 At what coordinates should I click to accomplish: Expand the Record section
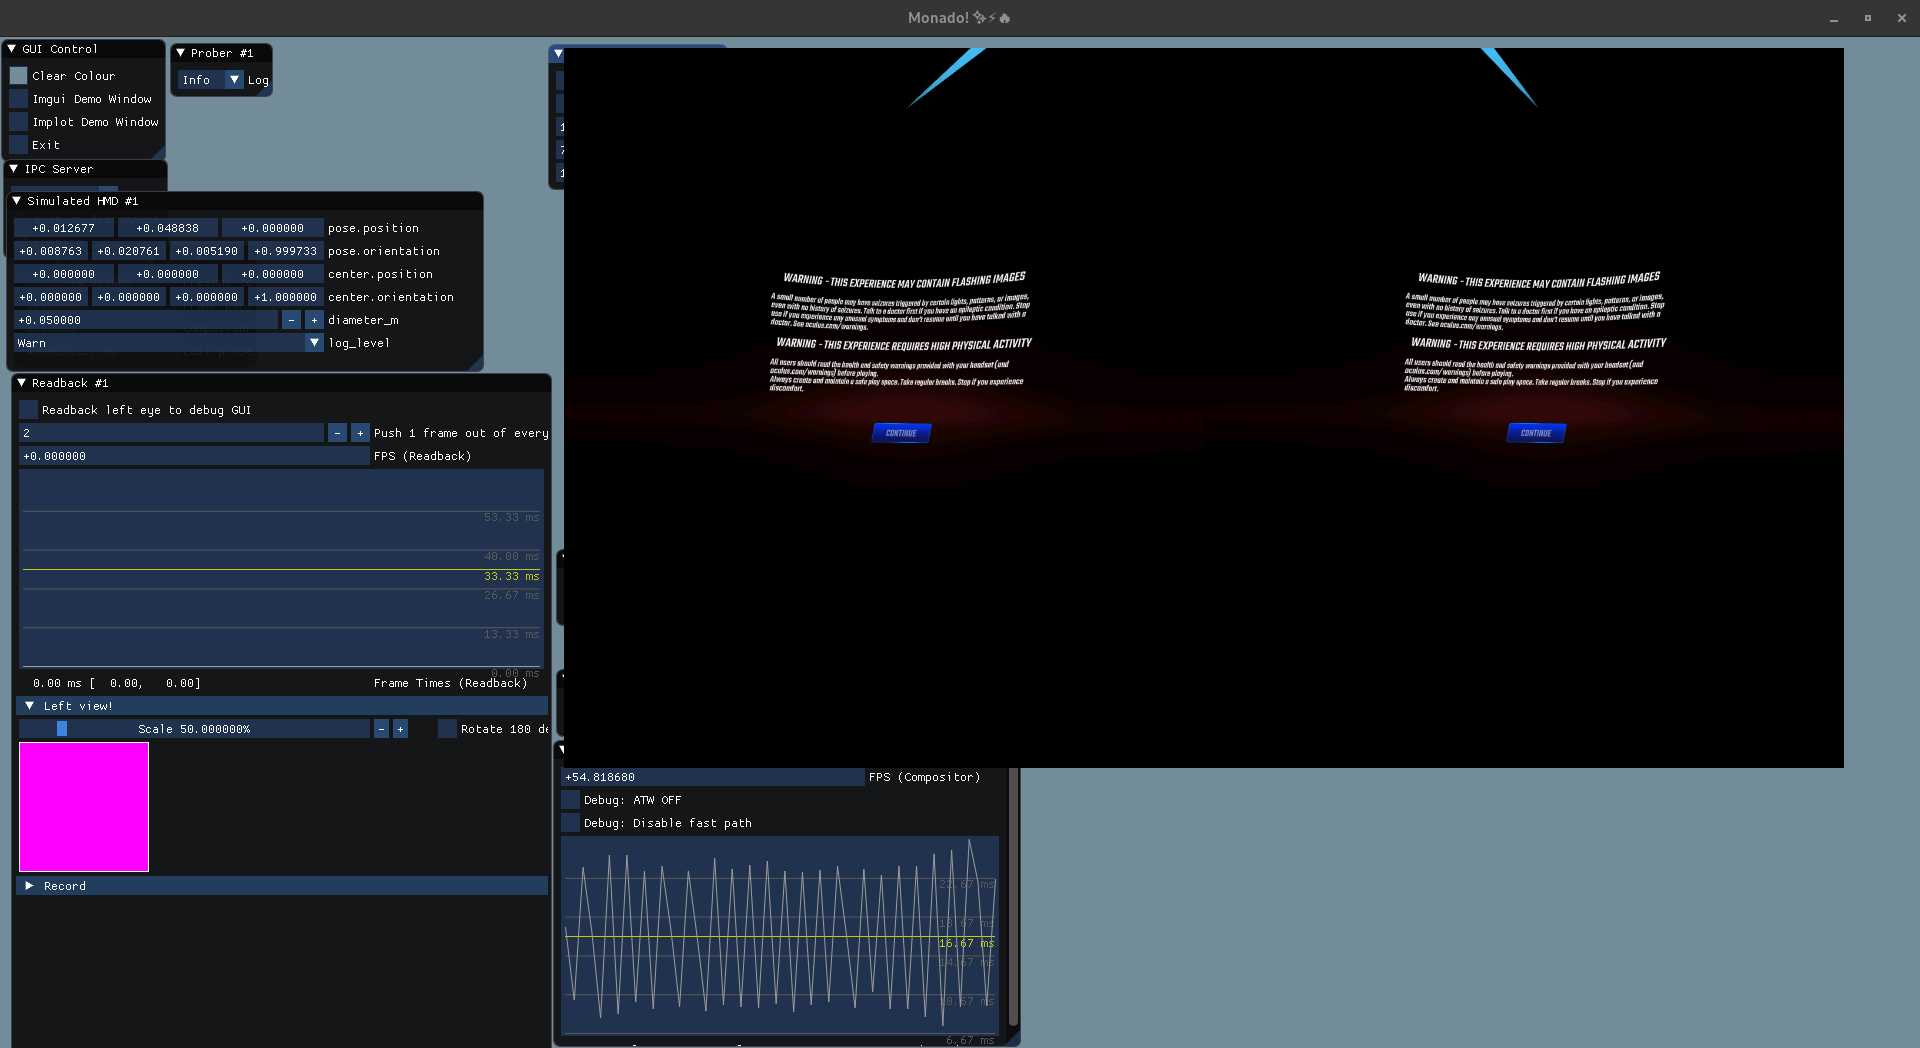[30, 886]
